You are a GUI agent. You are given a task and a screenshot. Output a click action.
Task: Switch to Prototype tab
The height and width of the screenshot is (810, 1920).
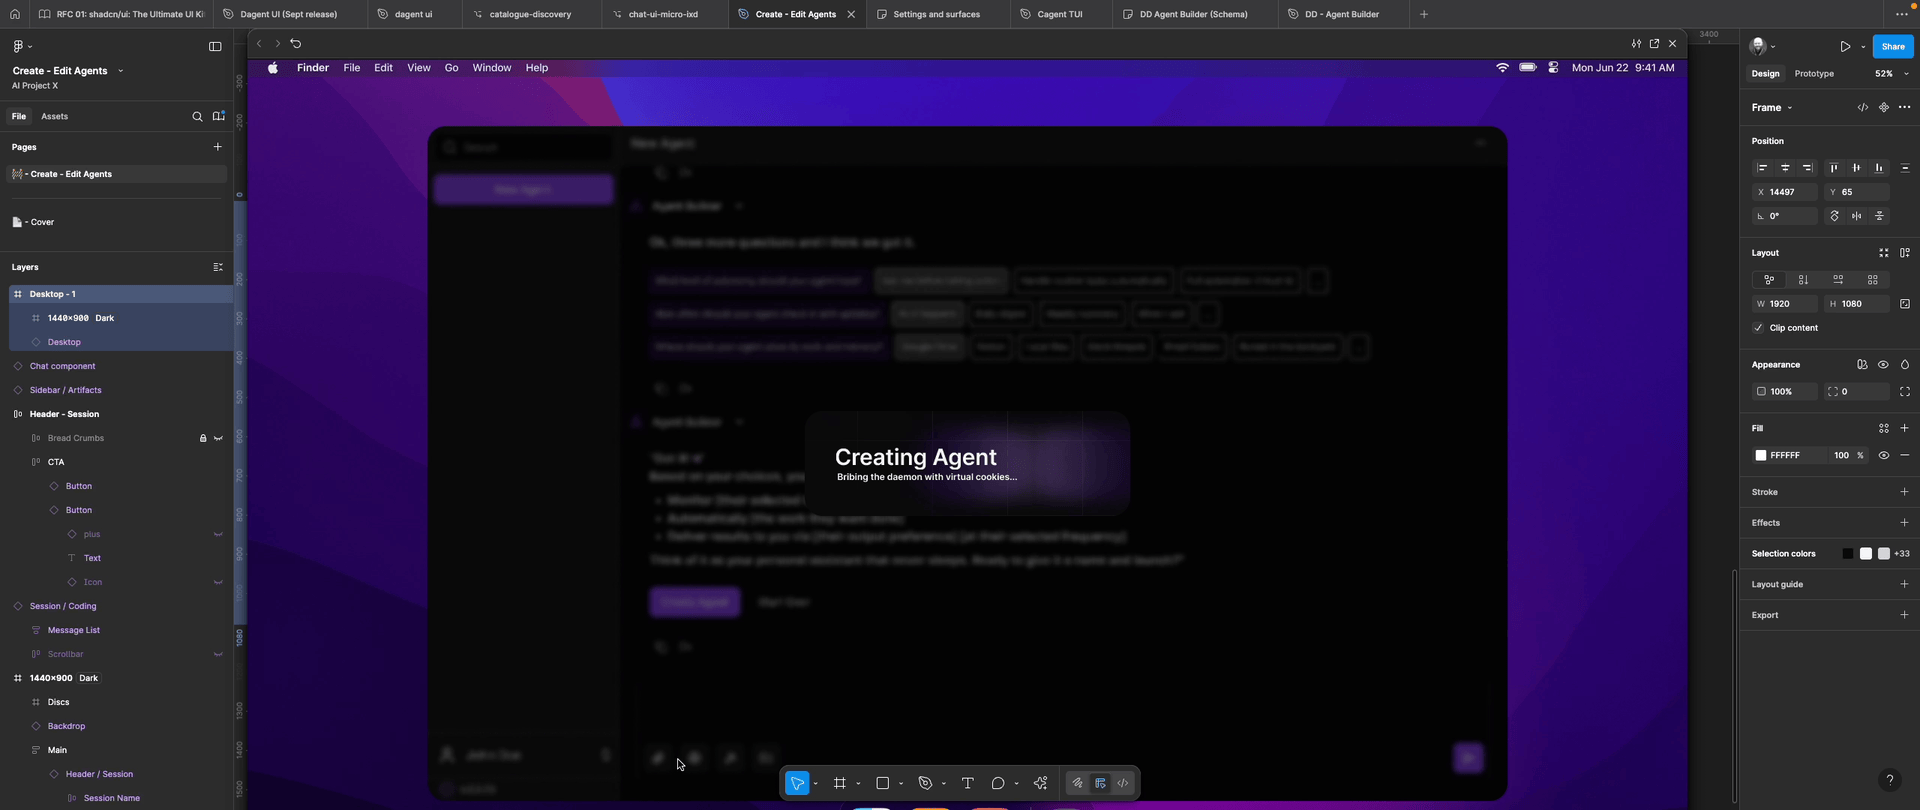1814,74
